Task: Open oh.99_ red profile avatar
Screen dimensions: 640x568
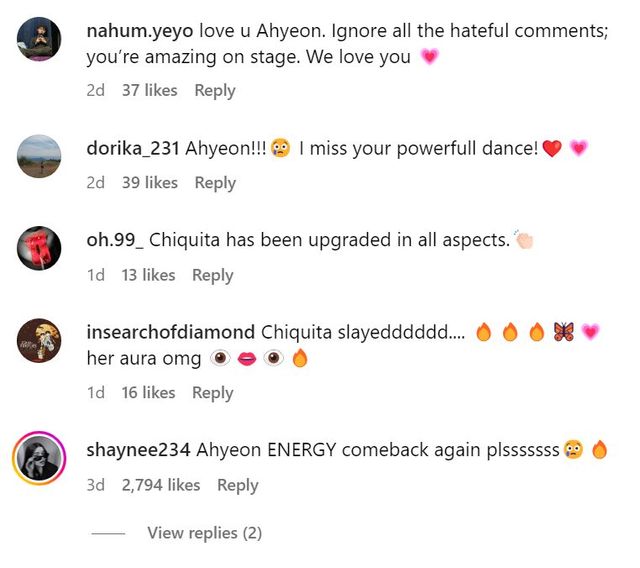Action: pos(39,248)
